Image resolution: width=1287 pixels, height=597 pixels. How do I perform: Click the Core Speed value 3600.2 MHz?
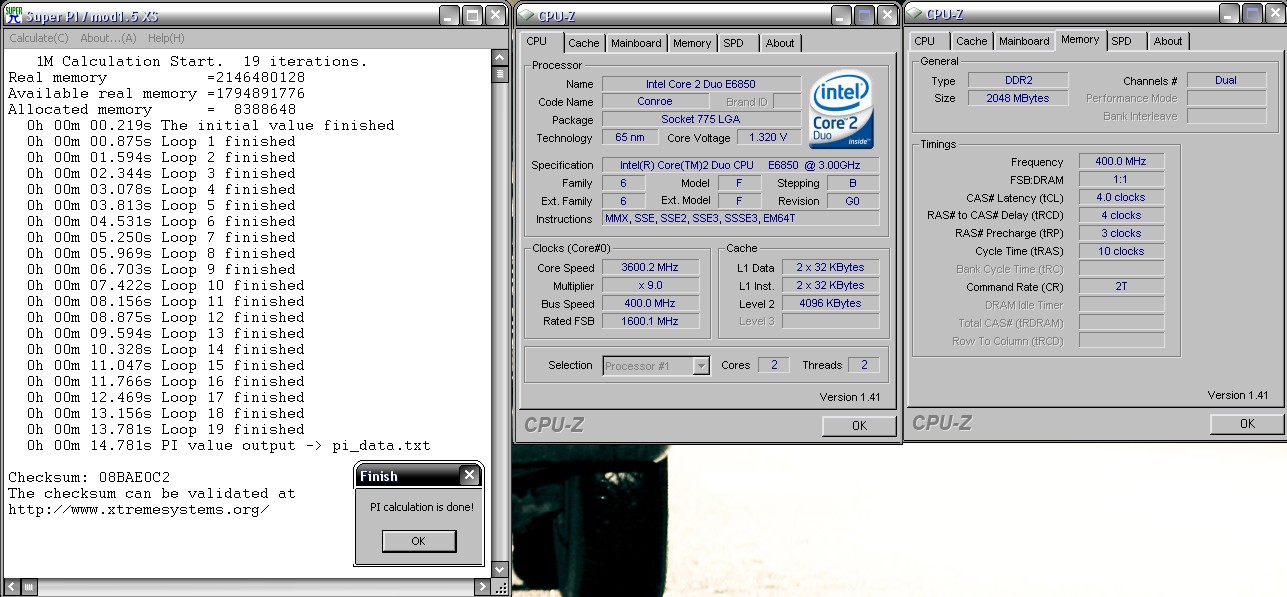pos(650,268)
